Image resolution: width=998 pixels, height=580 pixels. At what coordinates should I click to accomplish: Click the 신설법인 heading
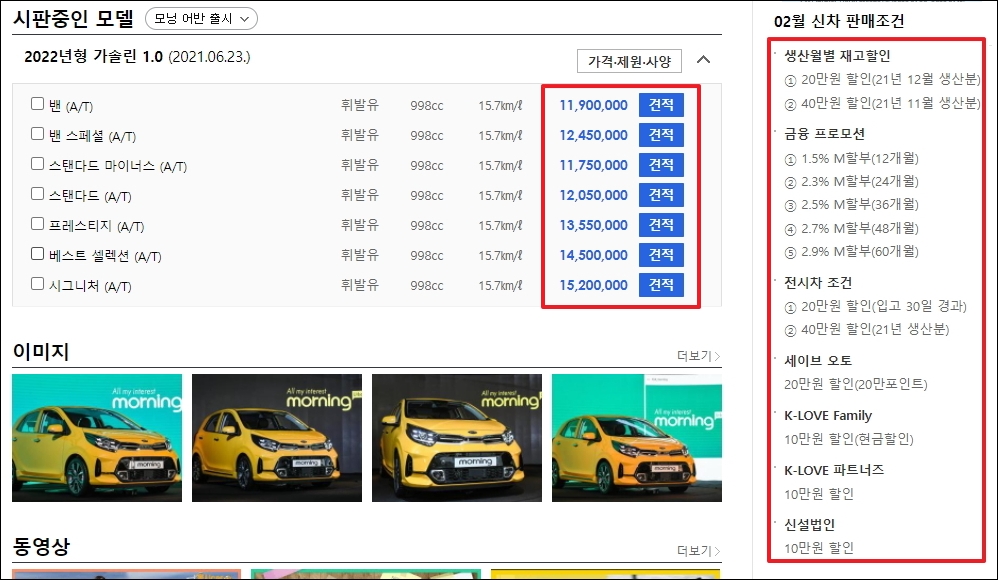pyautogui.click(x=809, y=525)
